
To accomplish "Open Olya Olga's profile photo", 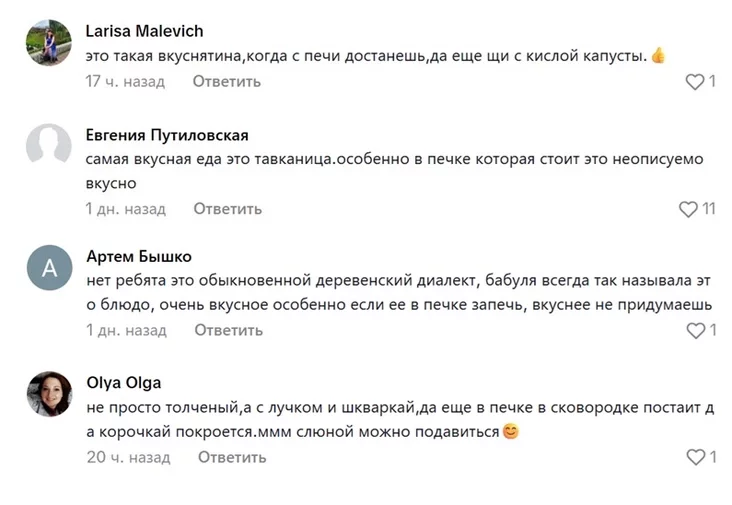I will pos(49,395).
